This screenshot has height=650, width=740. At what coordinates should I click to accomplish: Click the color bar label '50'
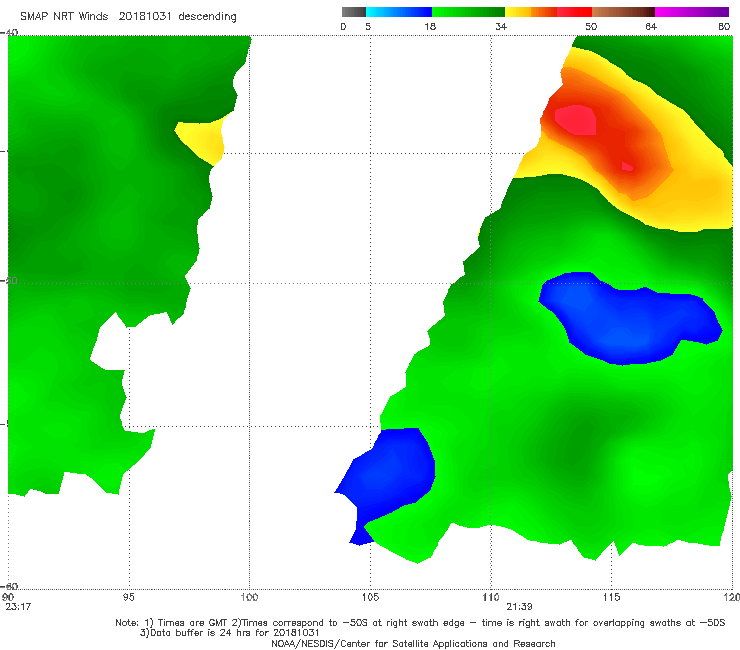point(591,27)
